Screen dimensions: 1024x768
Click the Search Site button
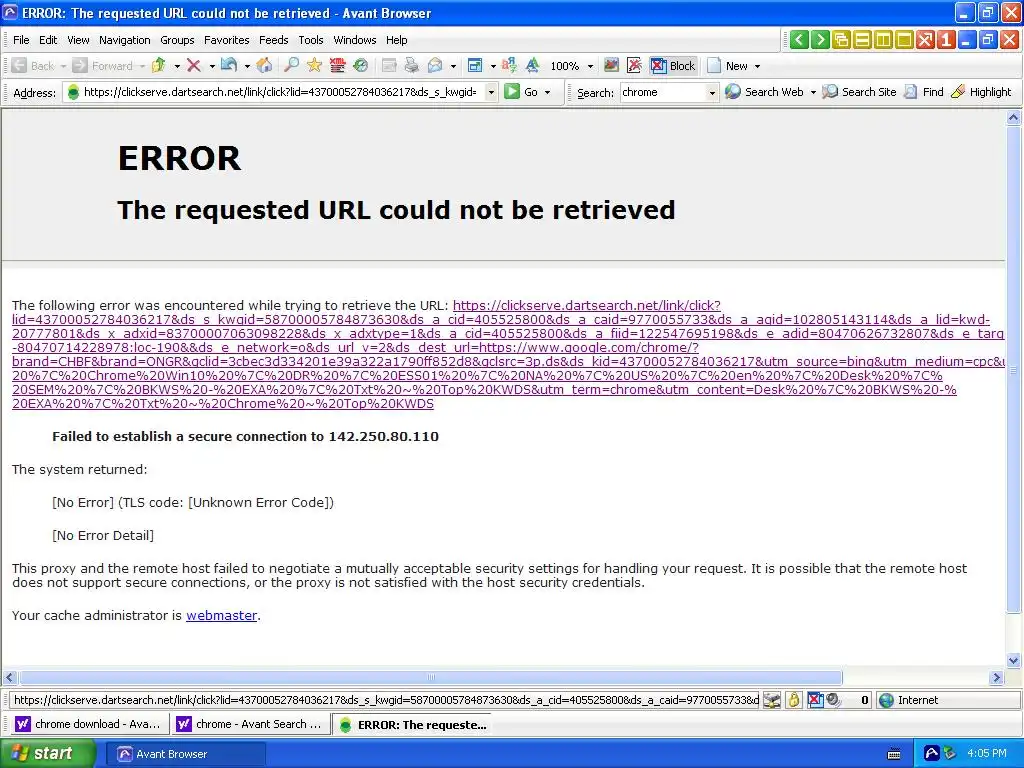click(x=859, y=92)
